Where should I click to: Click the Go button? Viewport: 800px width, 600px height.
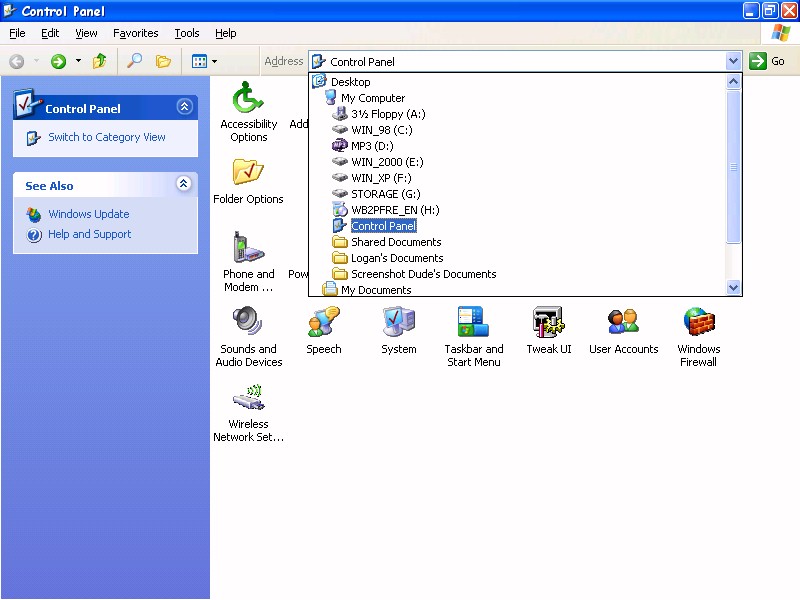767,61
